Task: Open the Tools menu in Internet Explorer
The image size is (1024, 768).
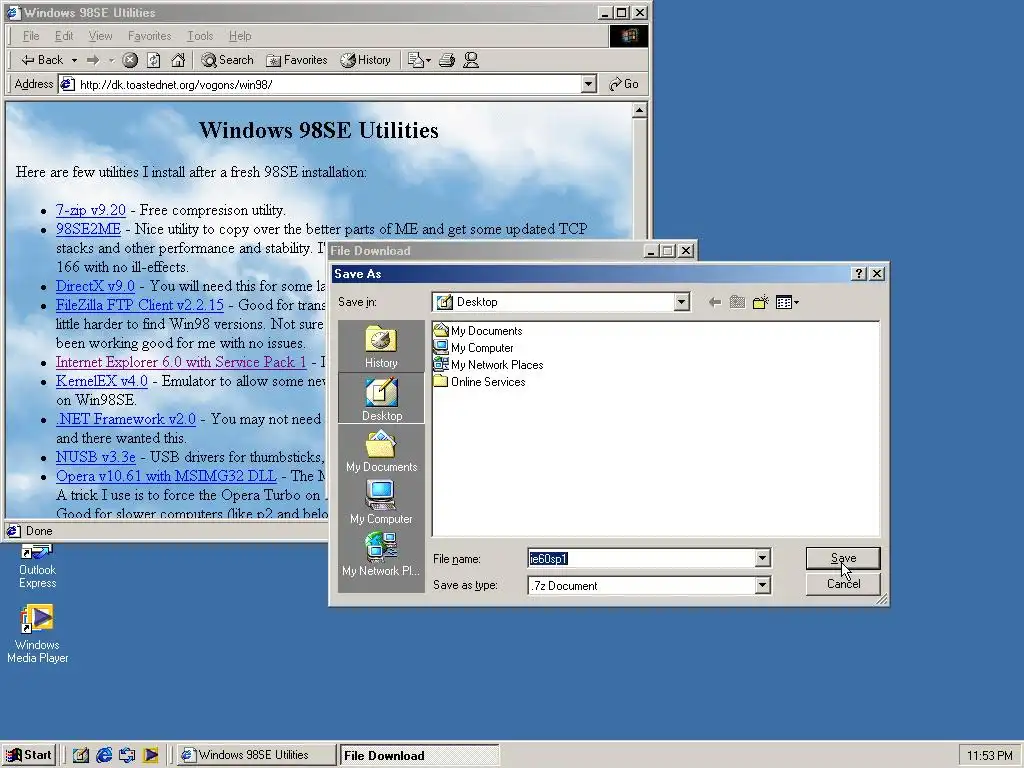Action: 200,36
